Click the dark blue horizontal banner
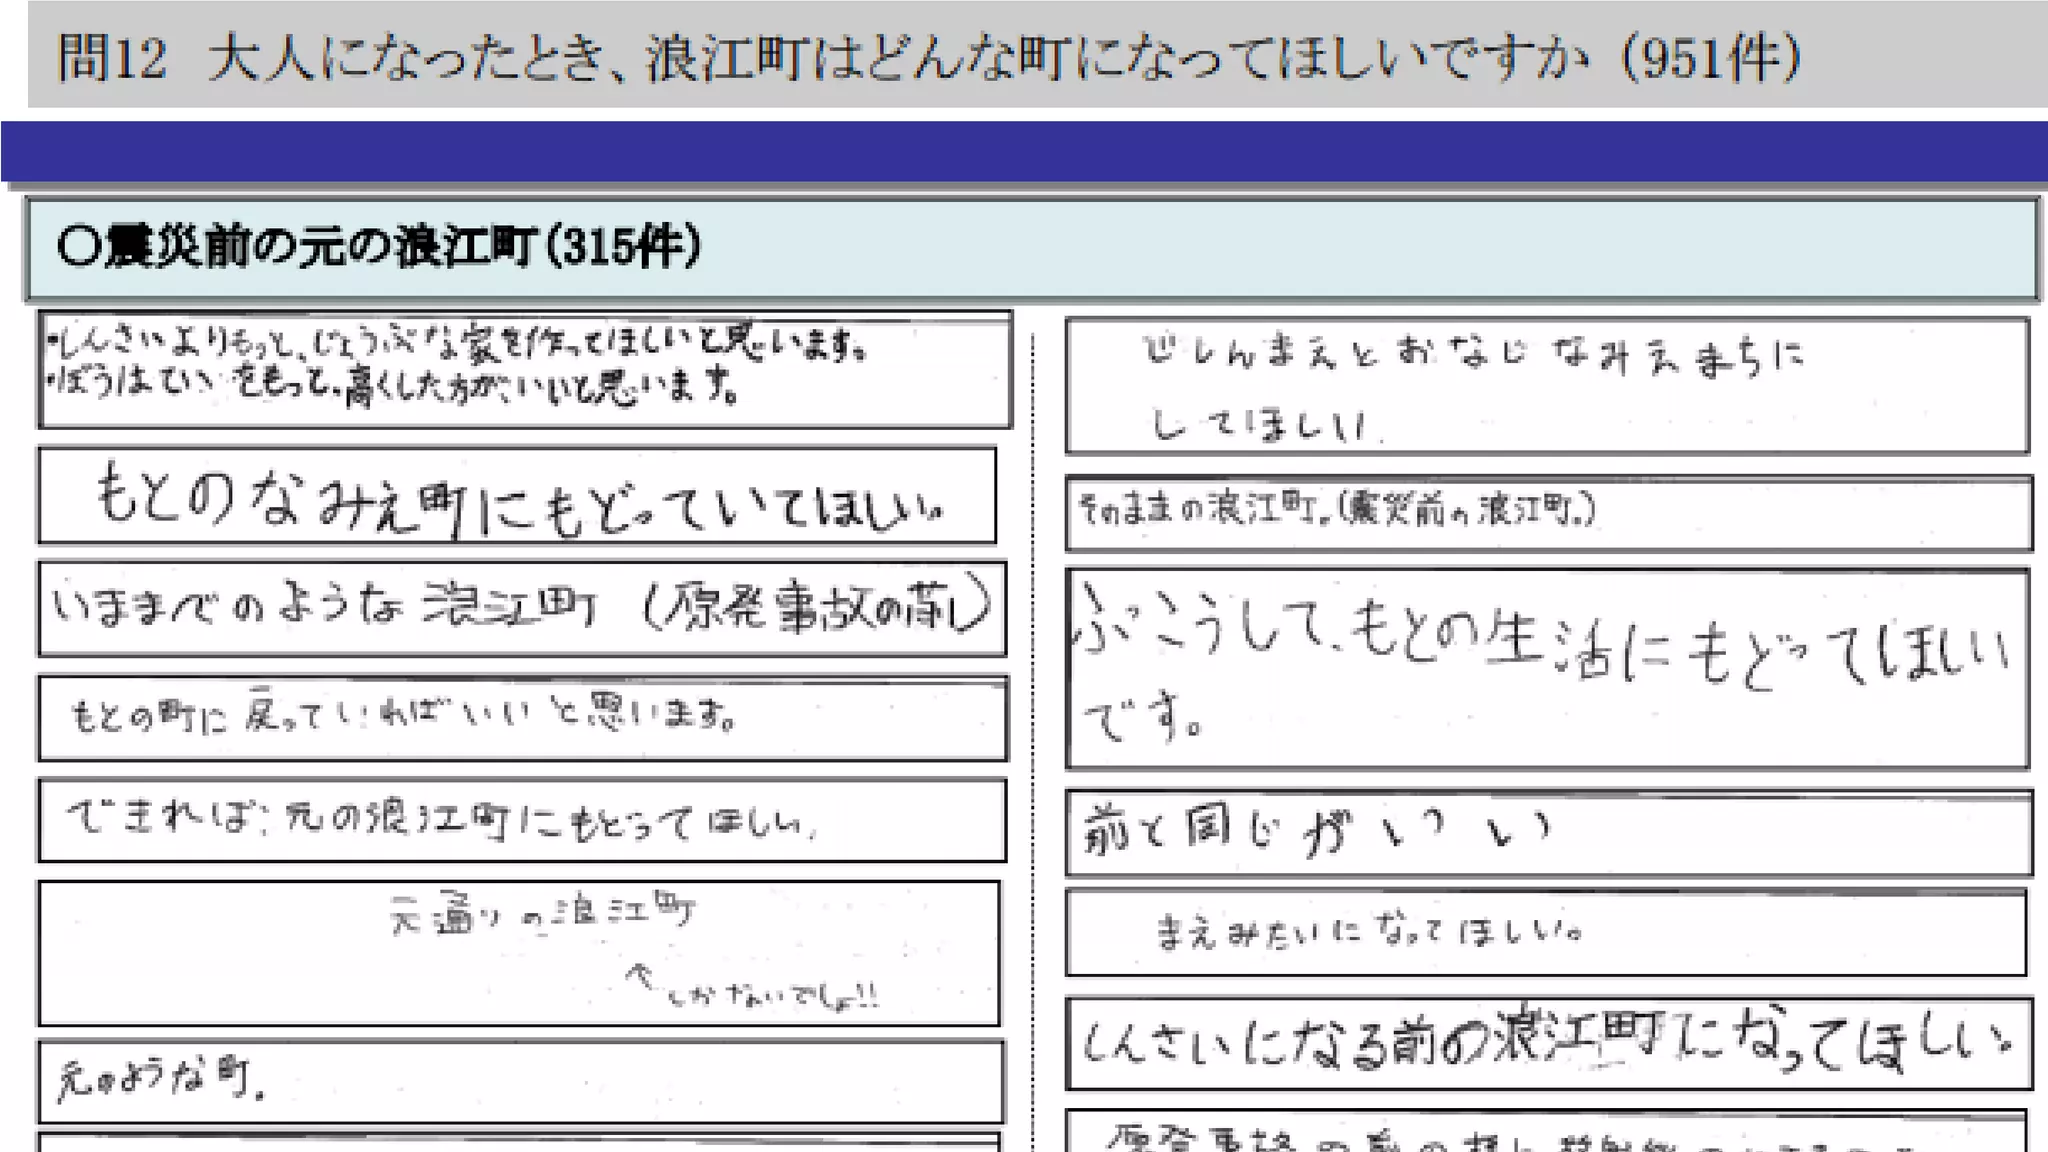 1024,152
